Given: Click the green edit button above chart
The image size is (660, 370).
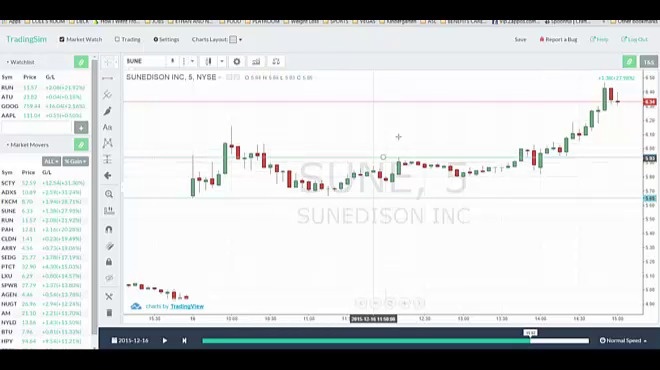Looking at the screenshot, I should point(629,62).
